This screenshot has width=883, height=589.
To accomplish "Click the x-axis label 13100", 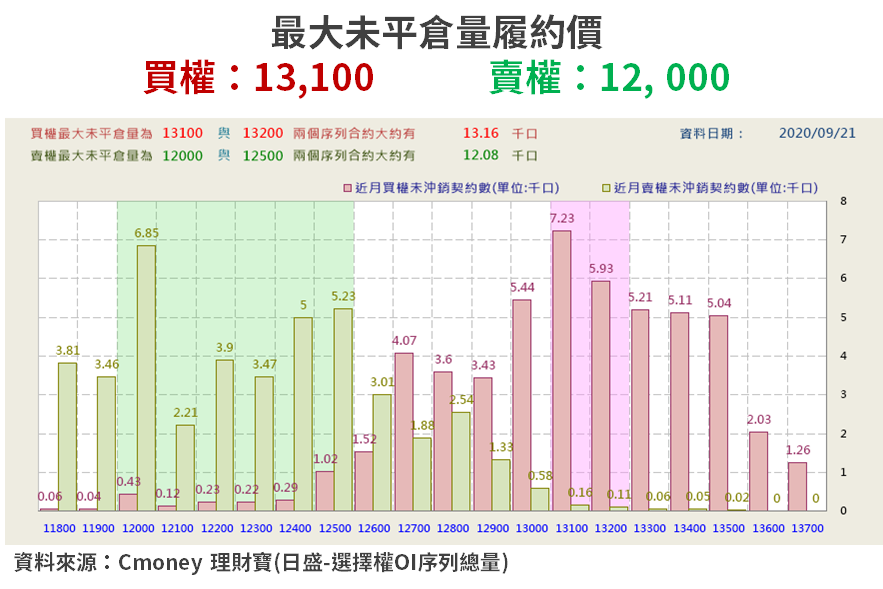I will click(x=572, y=529).
